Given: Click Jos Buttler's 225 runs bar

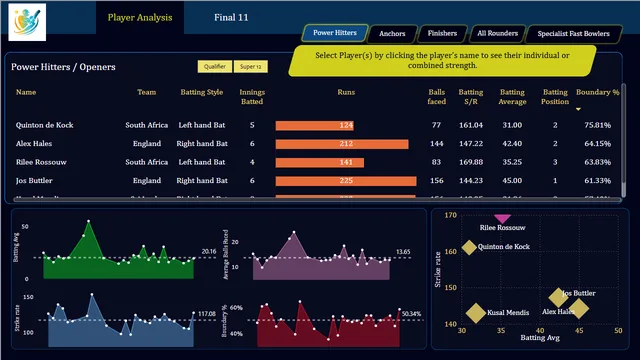Looking at the screenshot, I should 346,181.
